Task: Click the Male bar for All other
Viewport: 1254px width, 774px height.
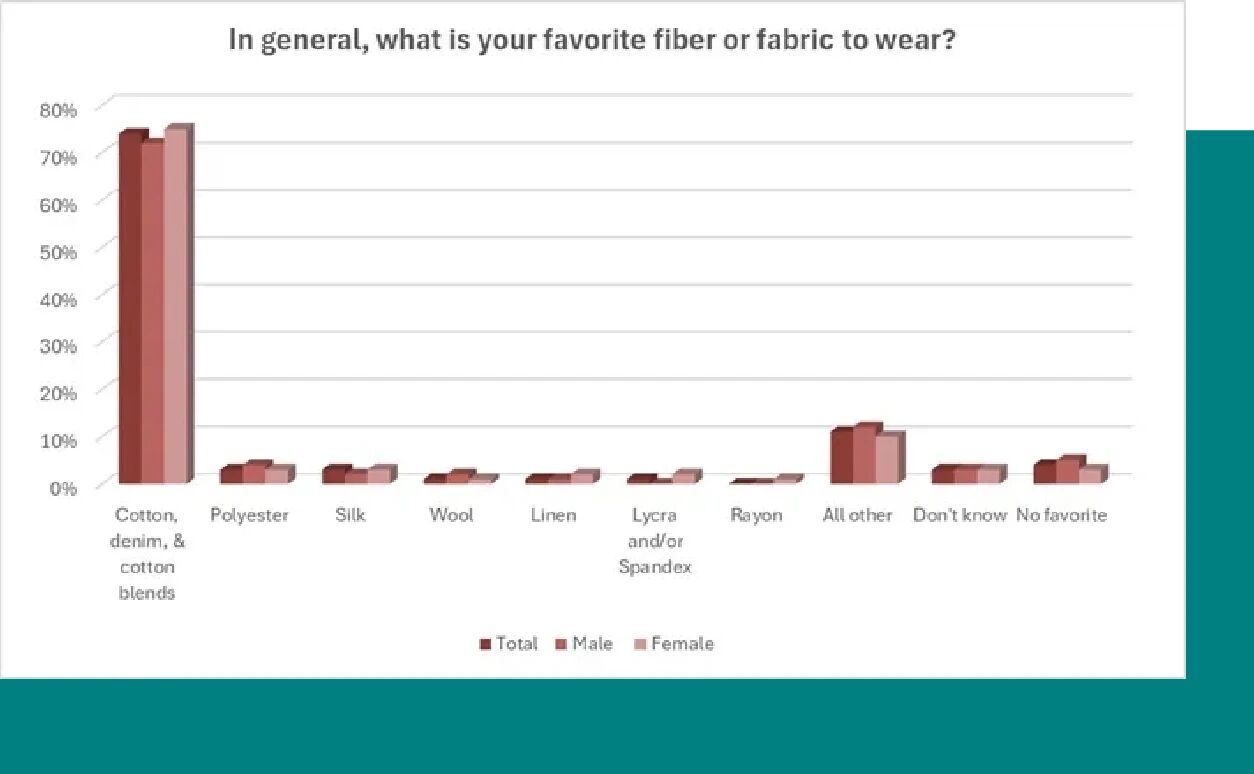Action: coord(865,456)
